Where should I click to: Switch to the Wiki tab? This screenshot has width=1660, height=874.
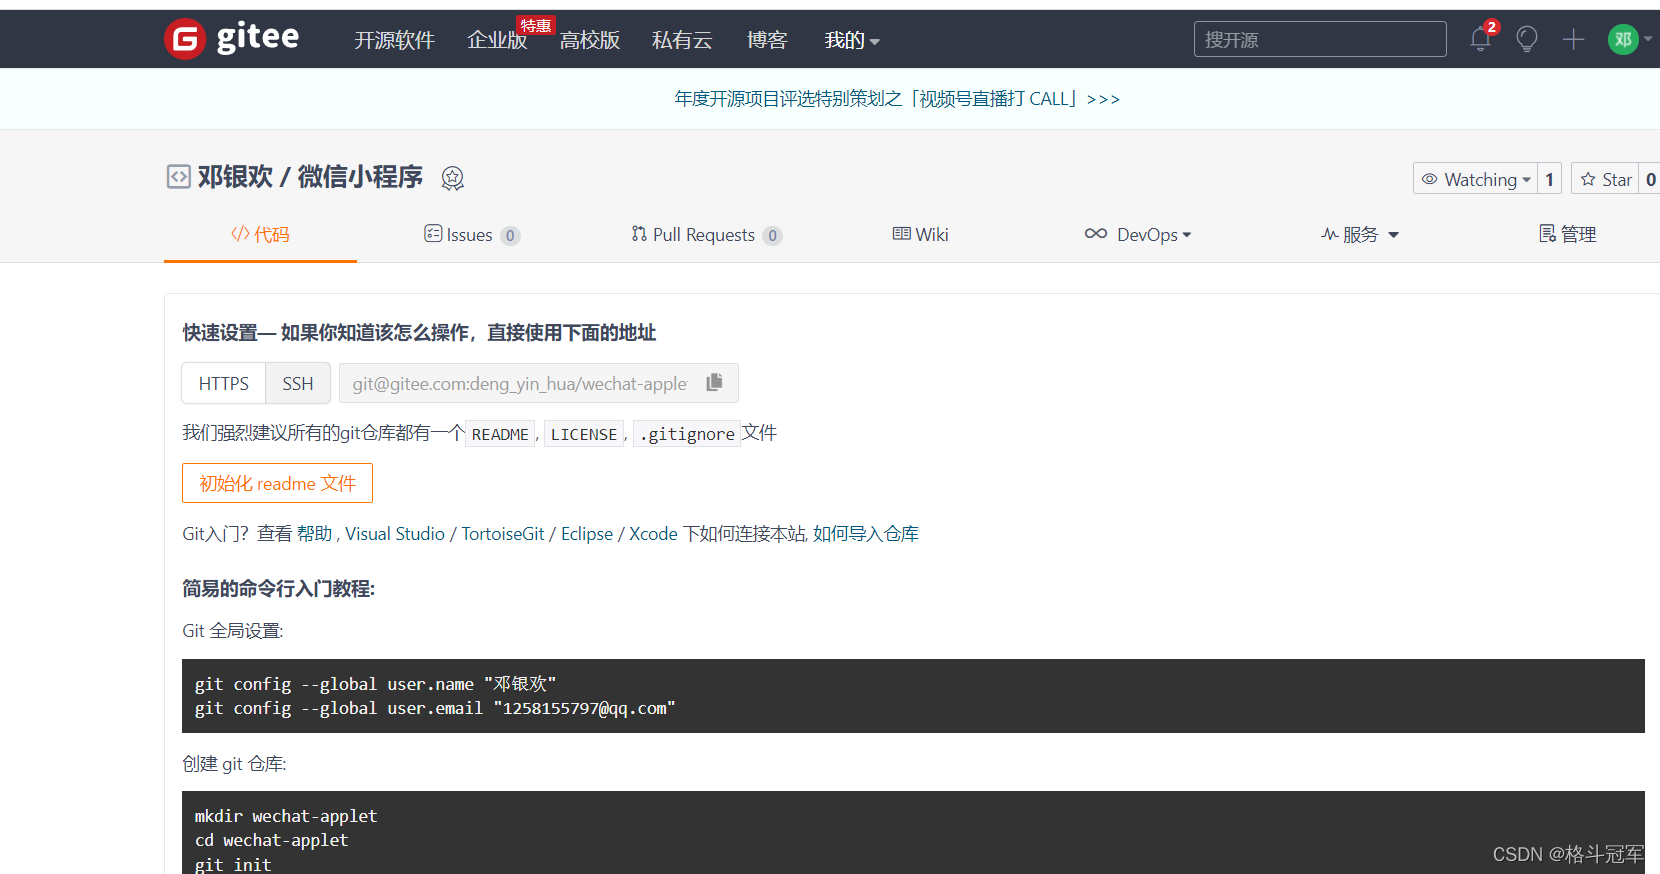(920, 234)
